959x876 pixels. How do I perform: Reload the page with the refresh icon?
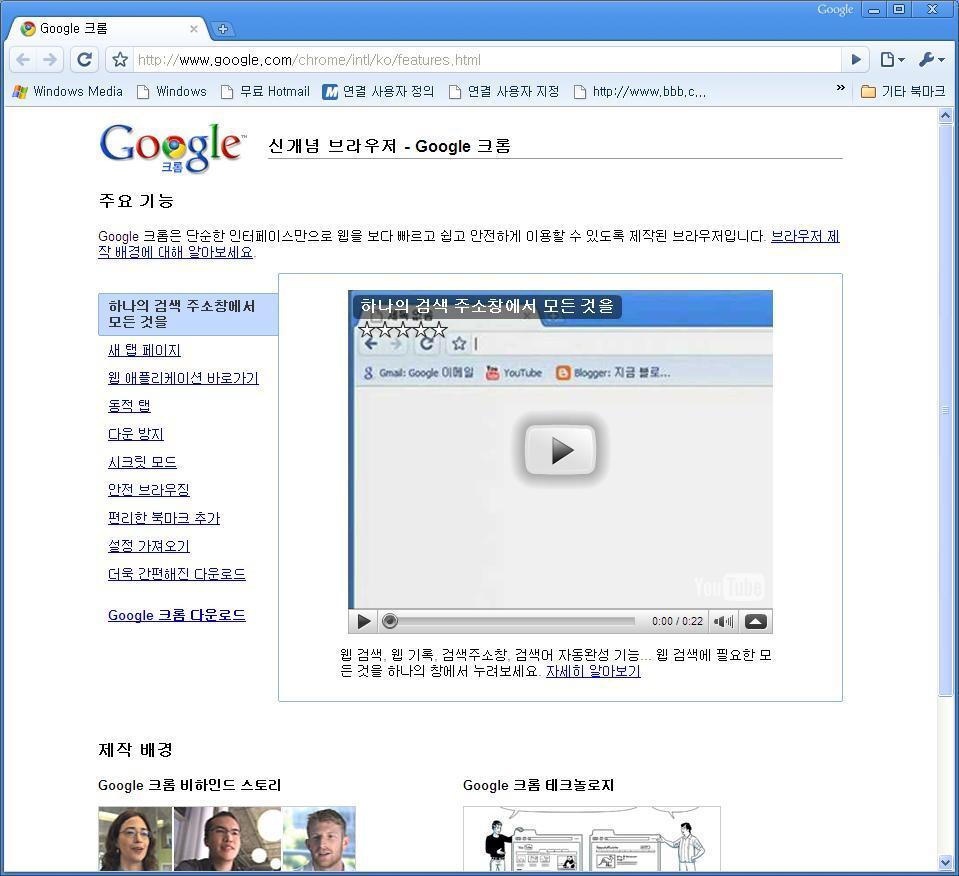click(x=84, y=59)
